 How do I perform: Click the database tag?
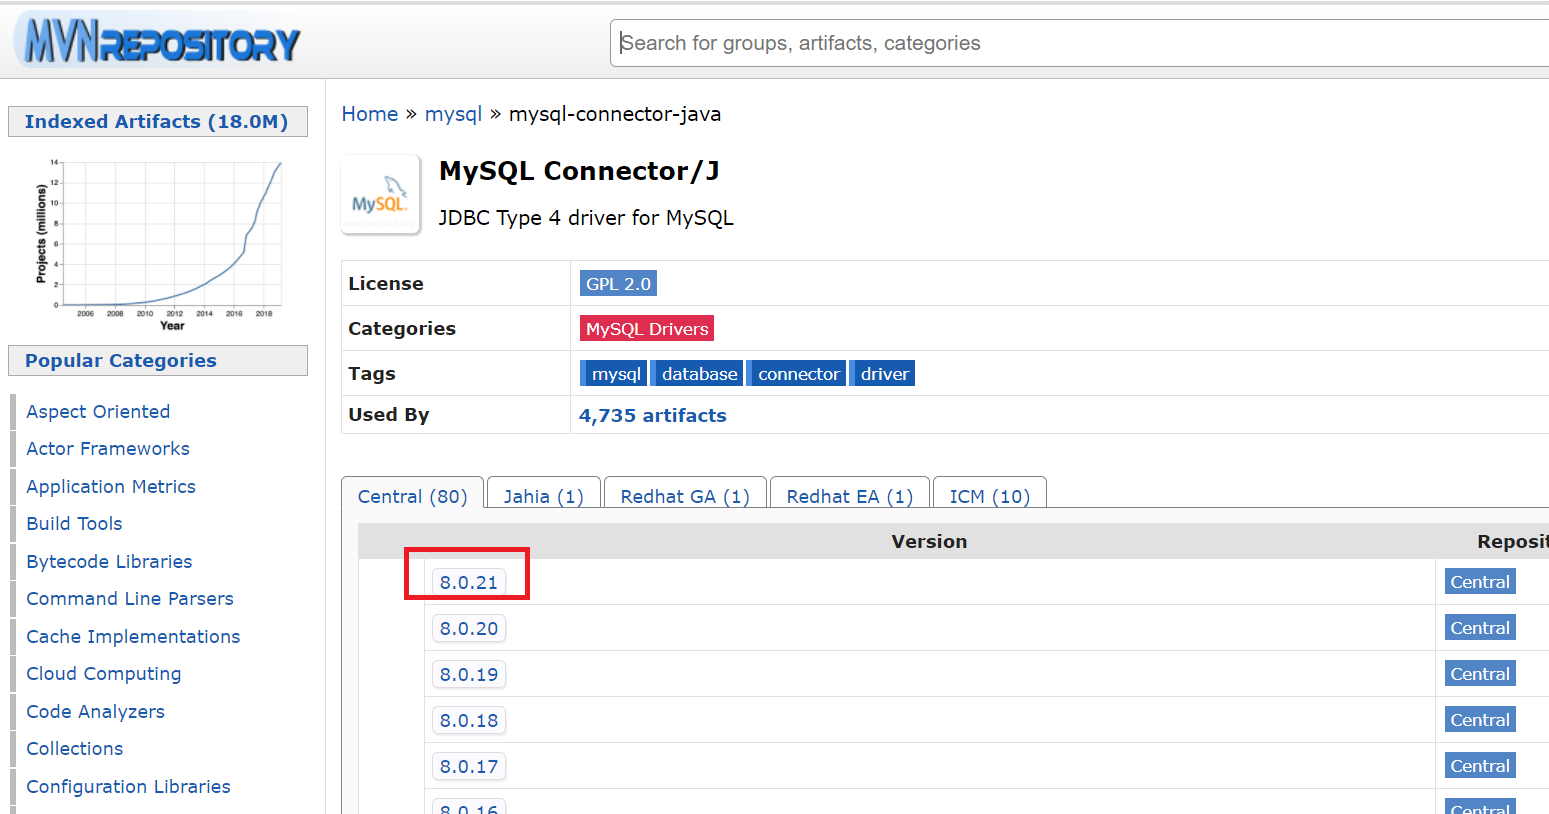[x=697, y=374]
